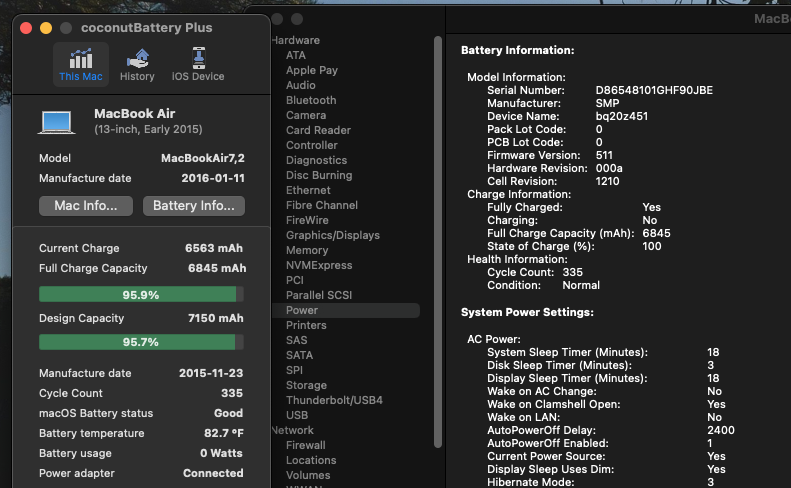Click the System Information Full Charge Capacity 6845
This screenshot has height=488, width=791.
click(656, 234)
